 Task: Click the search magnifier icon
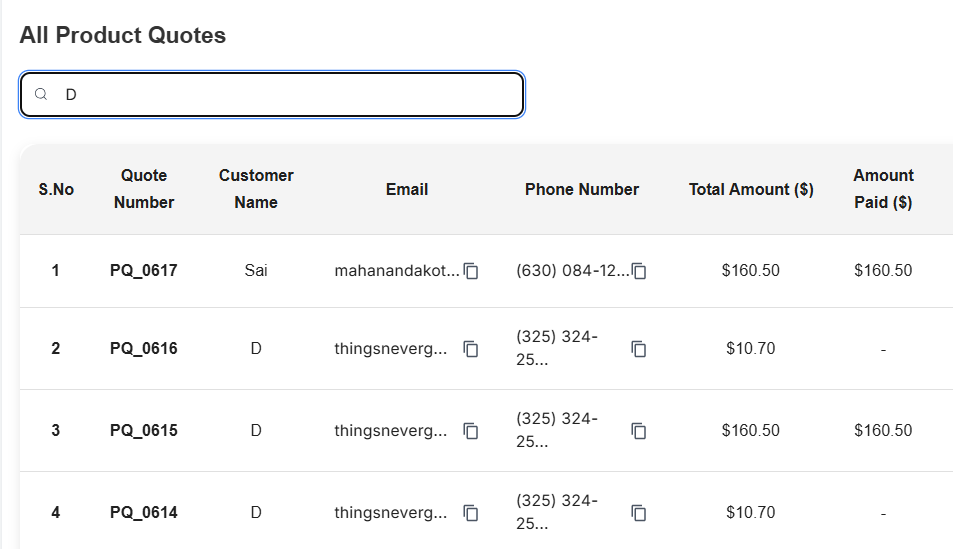pos(41,95)
